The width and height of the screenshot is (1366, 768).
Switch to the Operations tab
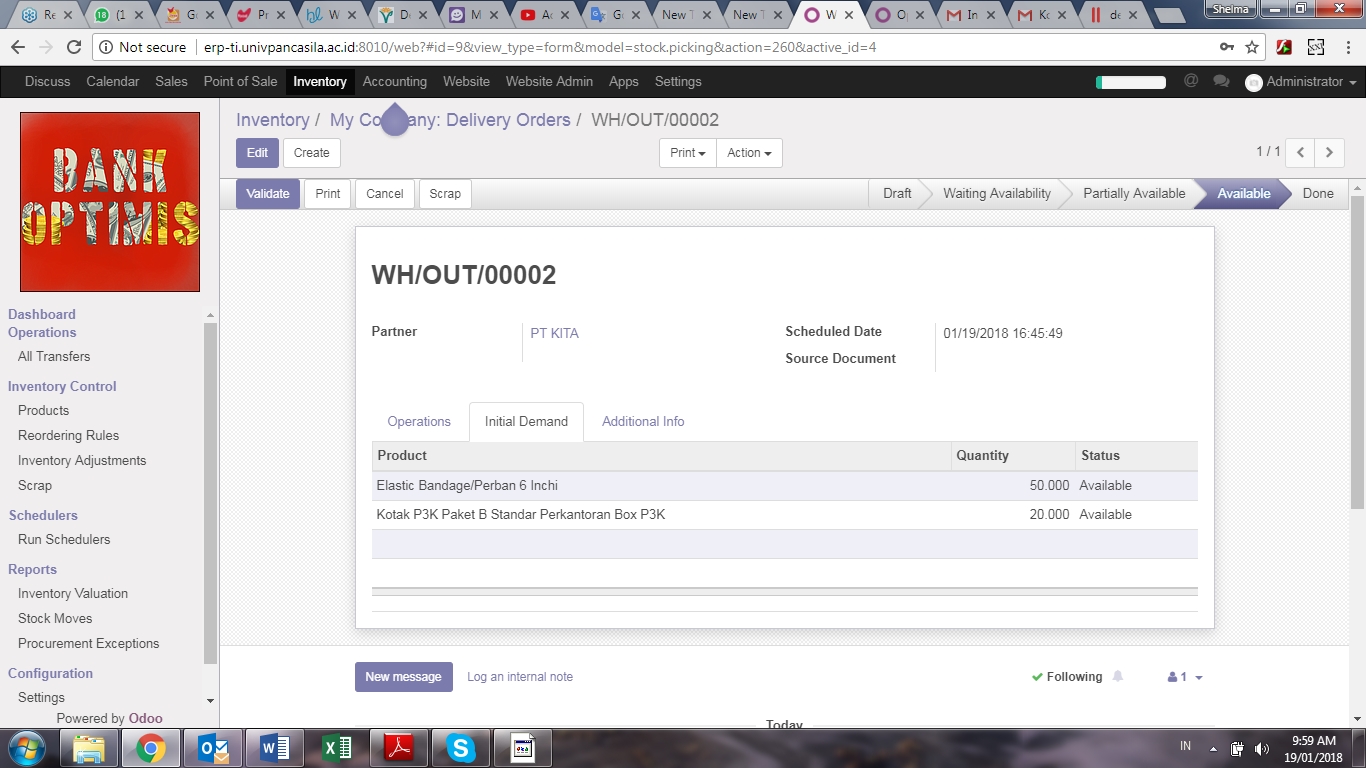coord(419,422)
